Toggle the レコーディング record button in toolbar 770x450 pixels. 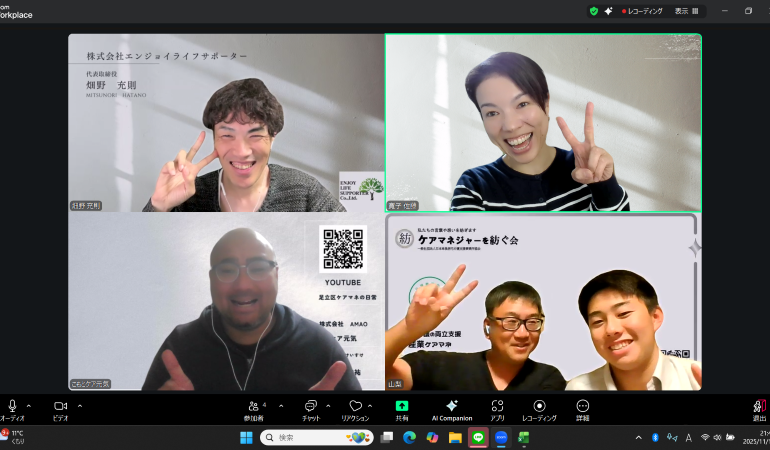539,406
